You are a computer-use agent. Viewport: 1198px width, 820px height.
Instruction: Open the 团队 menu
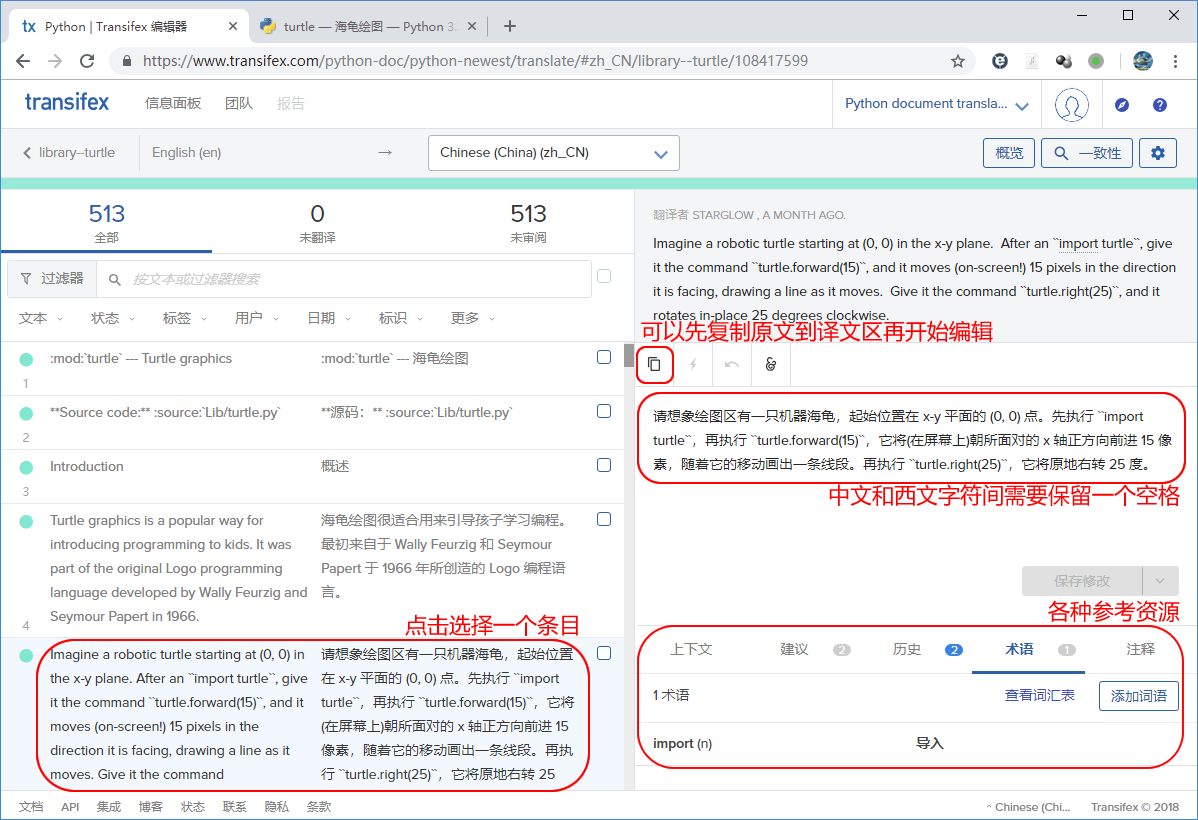238,103
